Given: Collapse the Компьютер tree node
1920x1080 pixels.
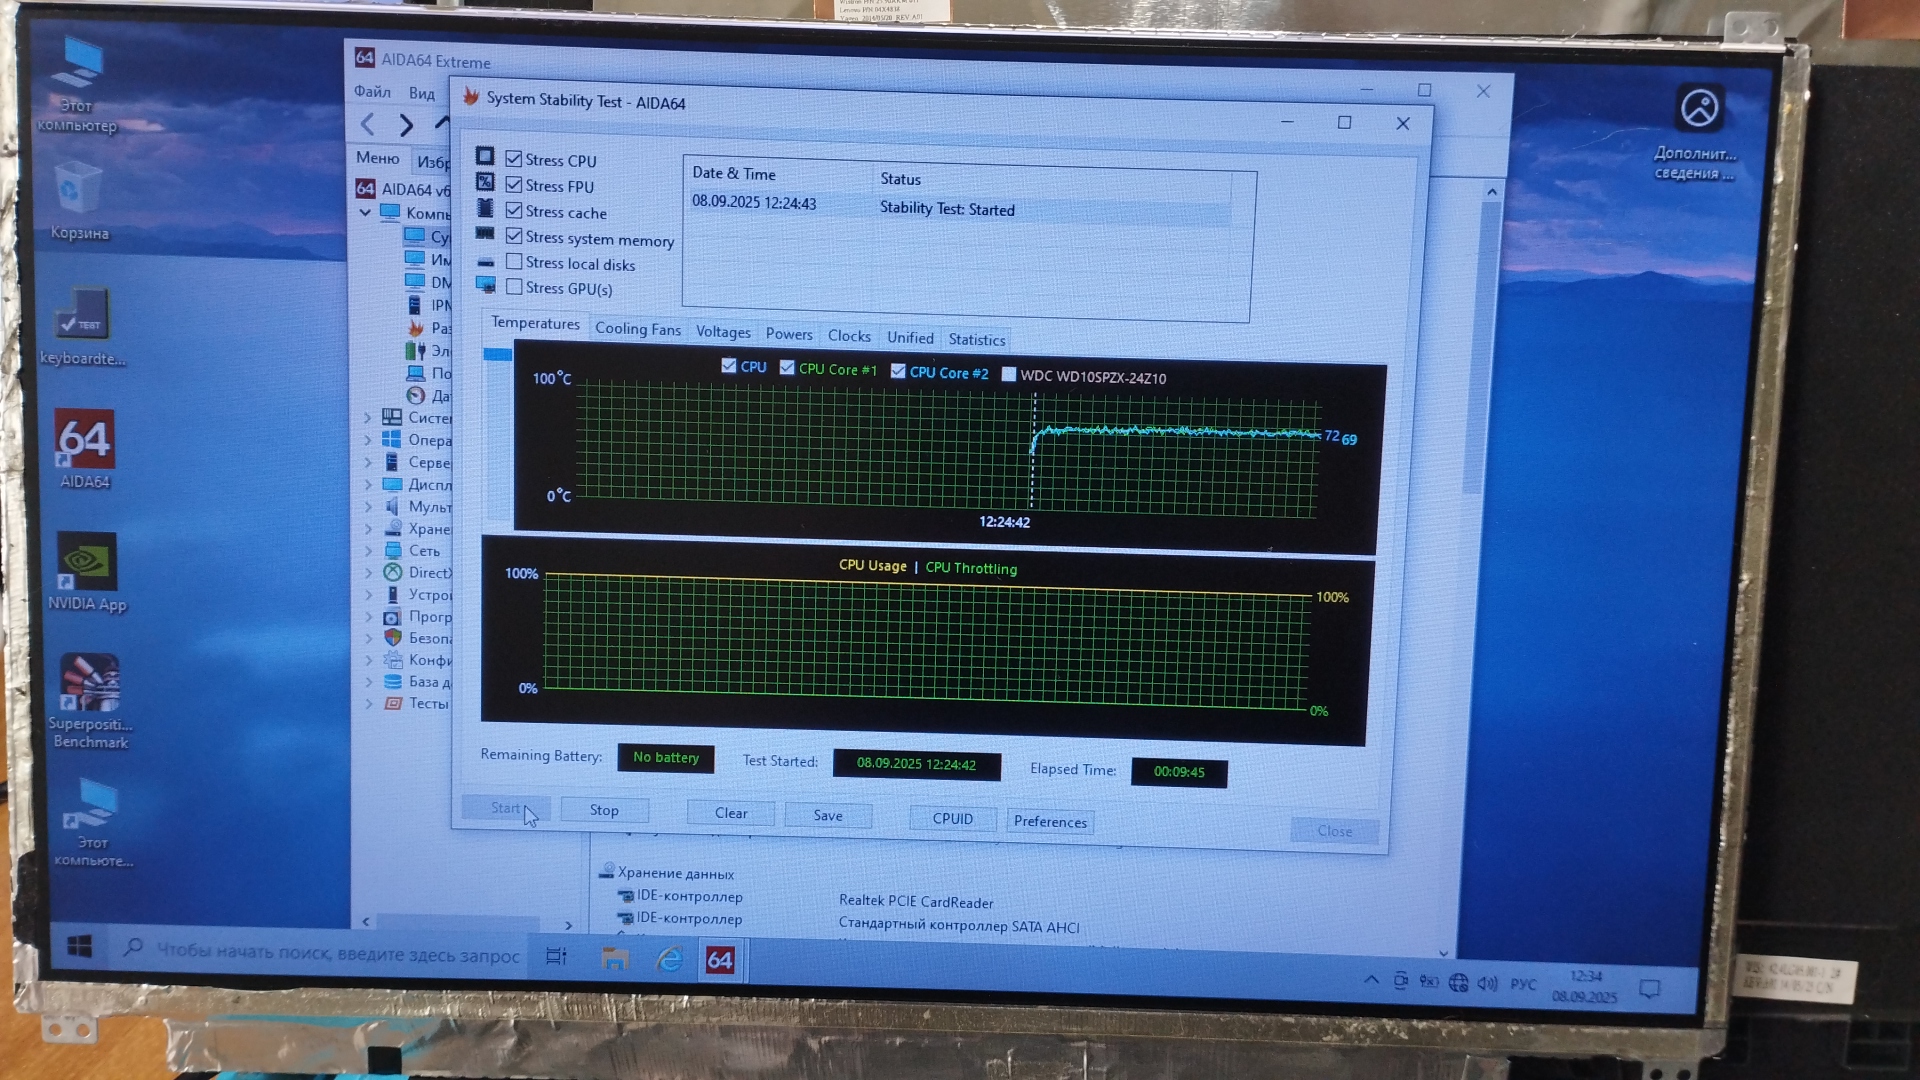Looking at the screenshot, I should tap(365, 212).
